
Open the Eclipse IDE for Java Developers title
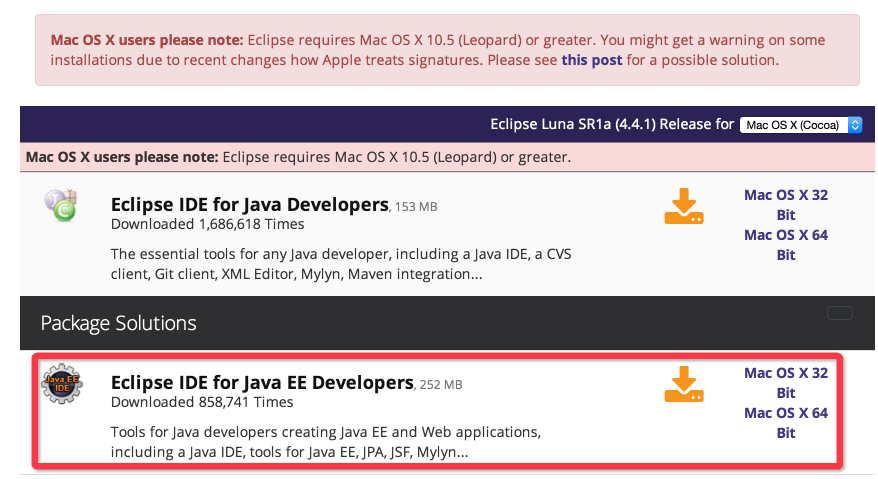(x=249, y=204)
